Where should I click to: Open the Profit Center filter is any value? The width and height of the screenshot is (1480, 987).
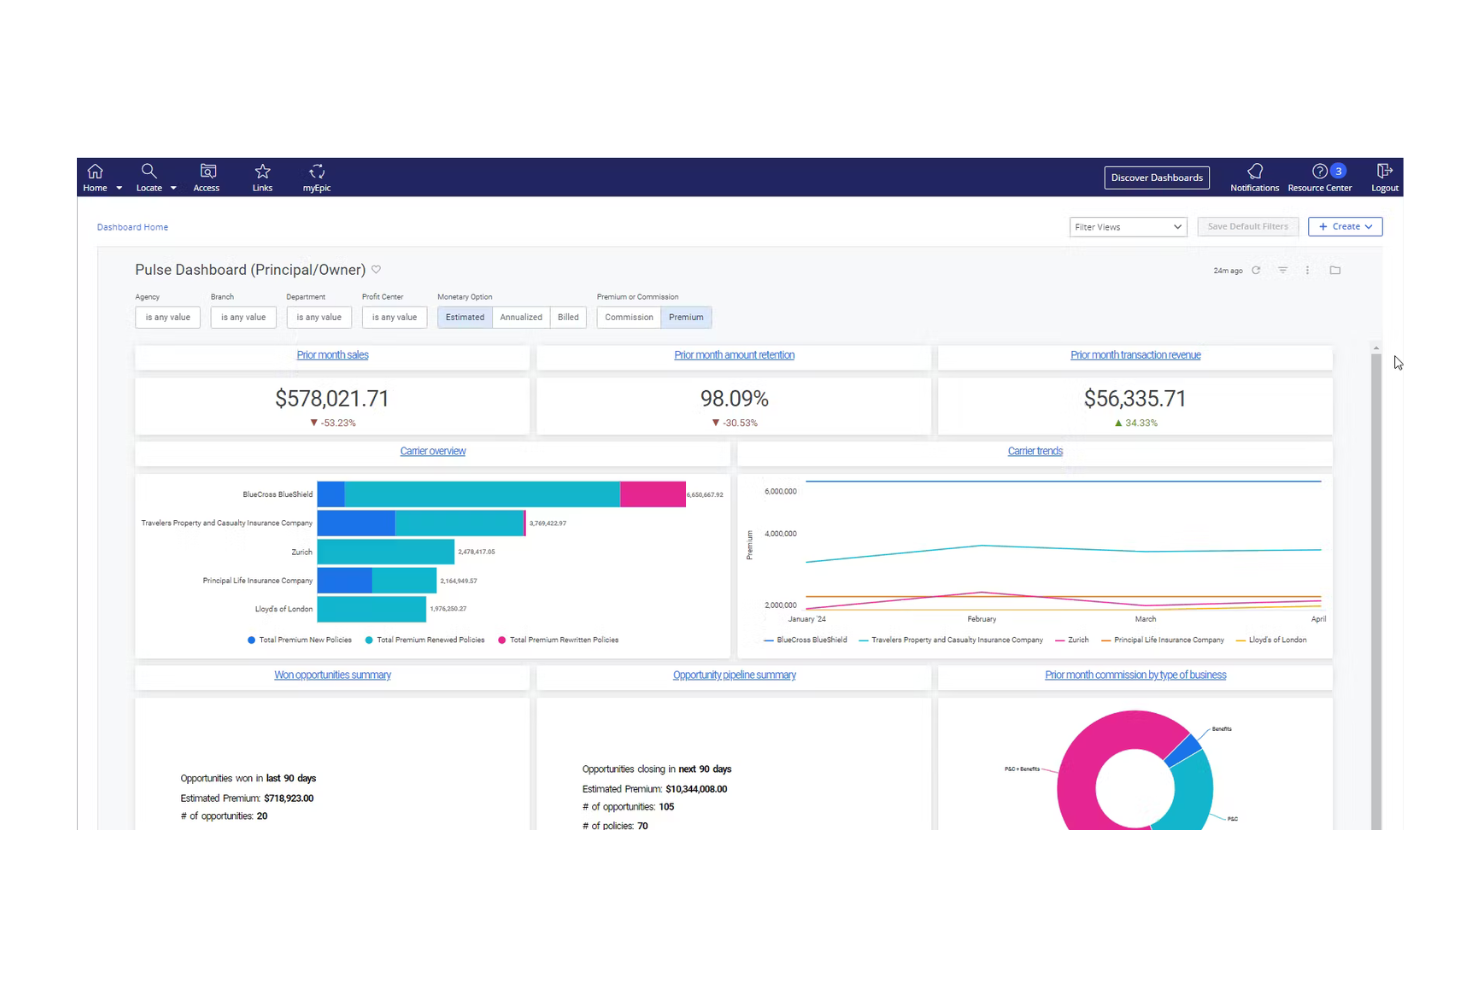[x=395, y=317]
